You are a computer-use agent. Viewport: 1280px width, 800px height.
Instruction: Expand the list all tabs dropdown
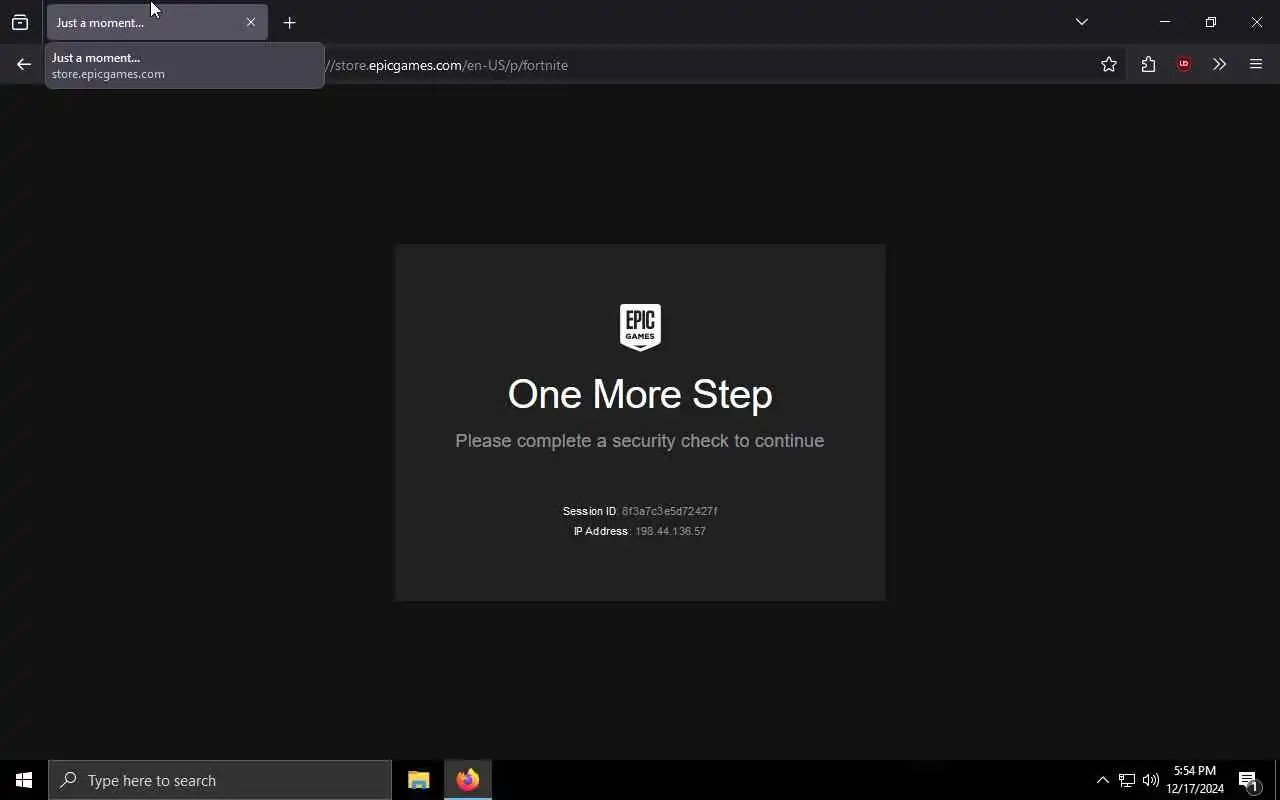(1082, 22)
